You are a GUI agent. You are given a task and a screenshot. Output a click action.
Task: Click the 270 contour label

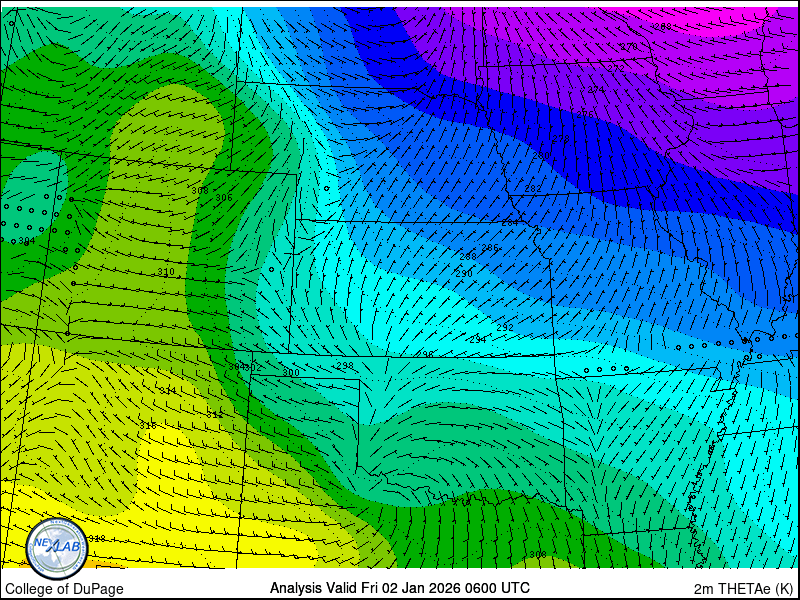[x=629, y=46]
